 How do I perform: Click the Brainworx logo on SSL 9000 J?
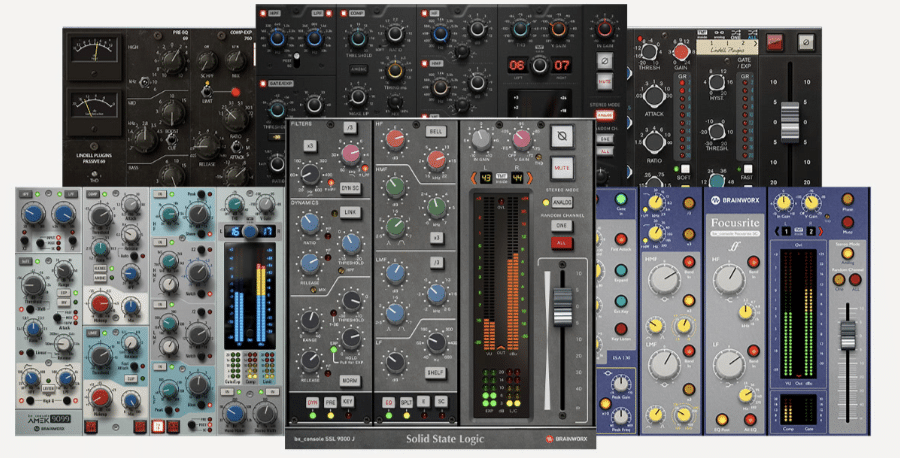[x=567, y=439]
